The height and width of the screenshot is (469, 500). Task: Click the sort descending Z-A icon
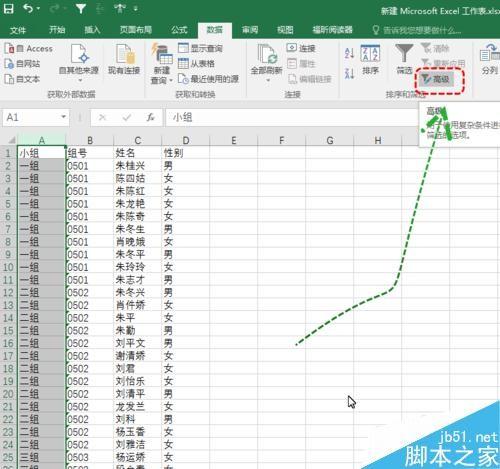pos(349,74)
